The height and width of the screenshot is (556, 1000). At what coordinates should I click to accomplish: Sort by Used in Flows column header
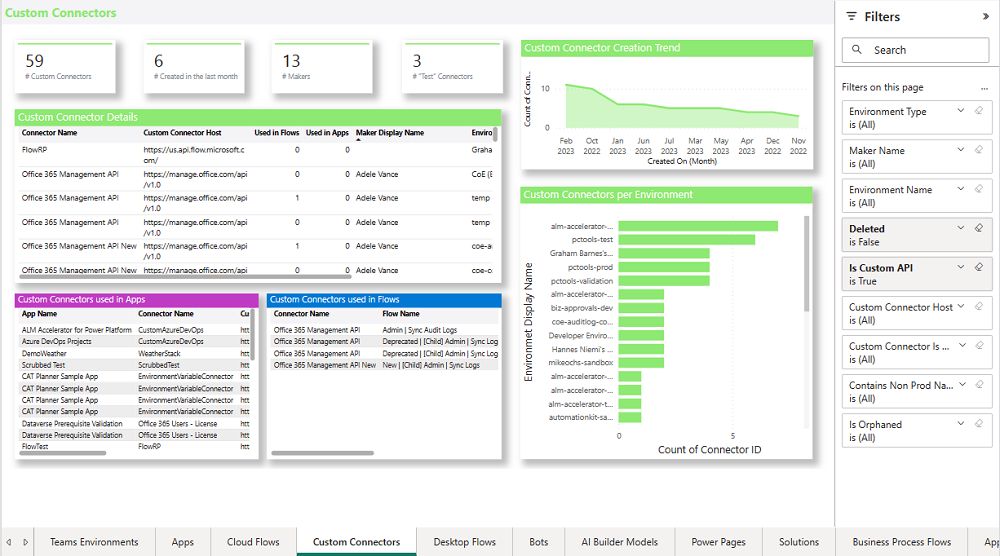tap(277, 133)
